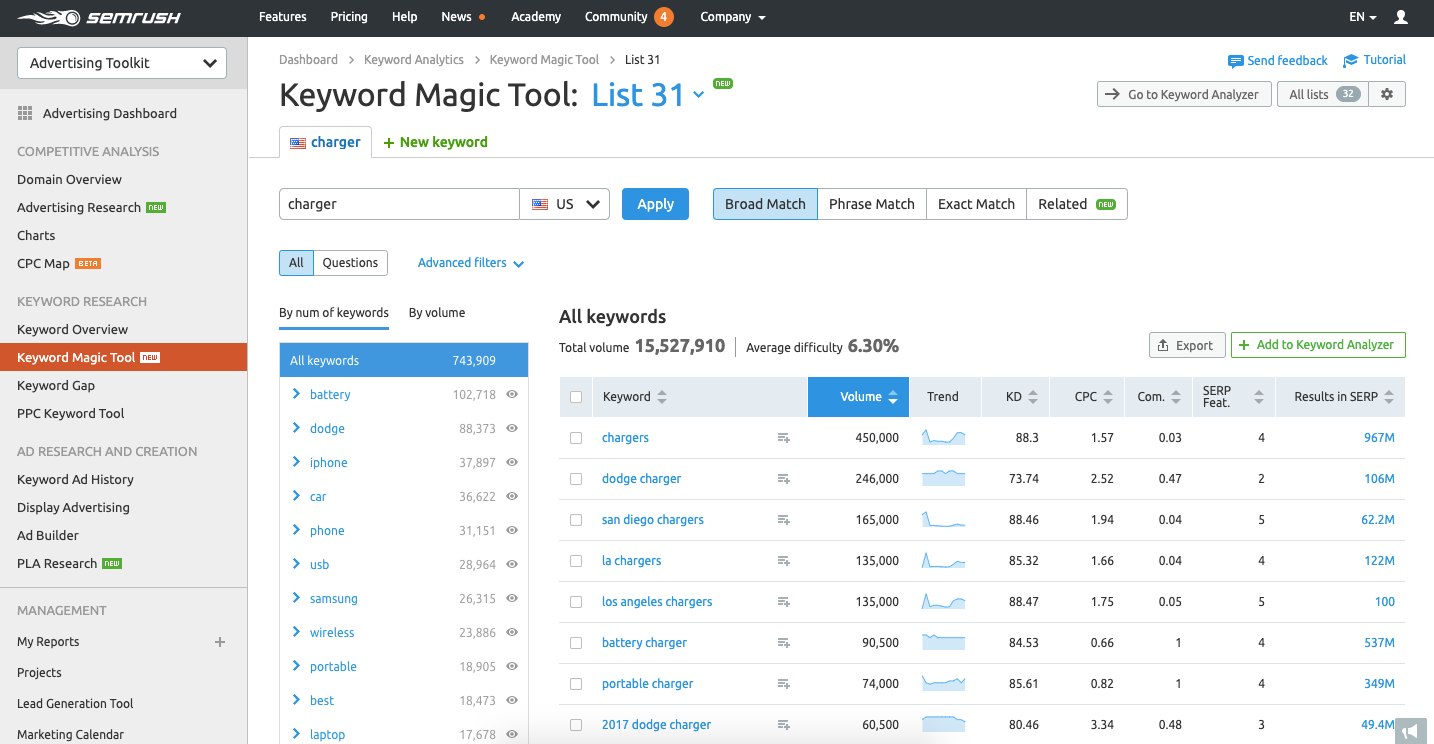
Task: Add a New keyword tab
Action: click(435, 142)
